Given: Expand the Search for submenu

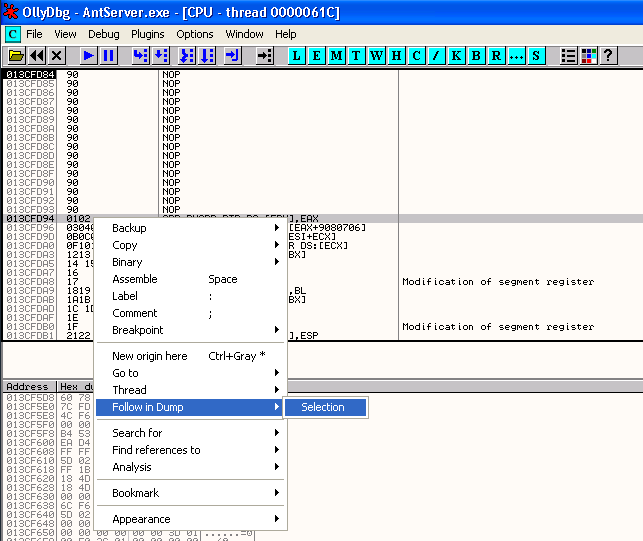Looking at the screenshot, I should 190,433.
